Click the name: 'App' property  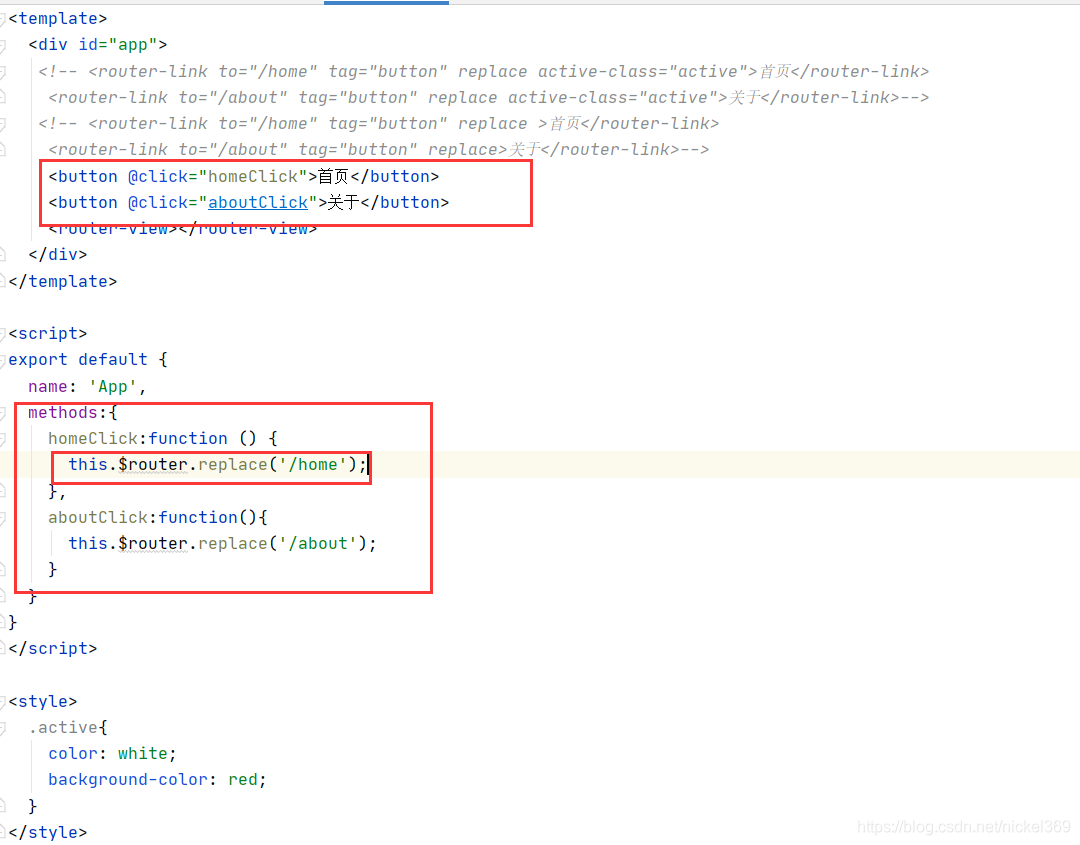pos(87,387)
